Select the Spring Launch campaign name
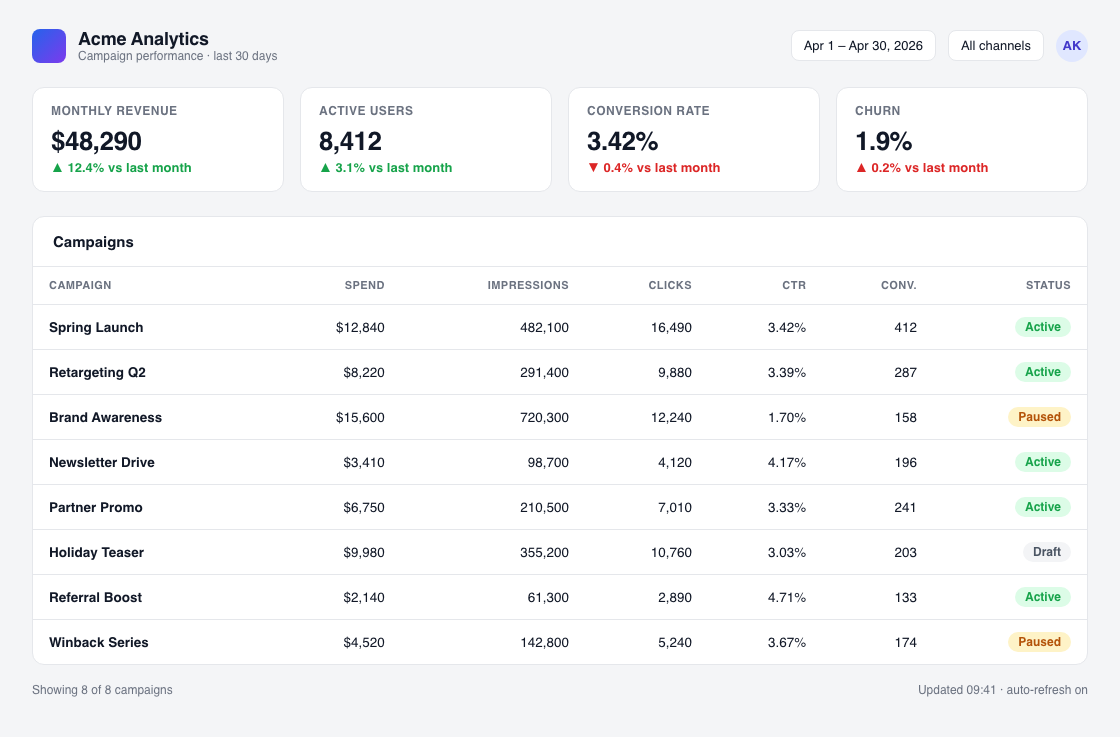 click(x=96, y=327)
